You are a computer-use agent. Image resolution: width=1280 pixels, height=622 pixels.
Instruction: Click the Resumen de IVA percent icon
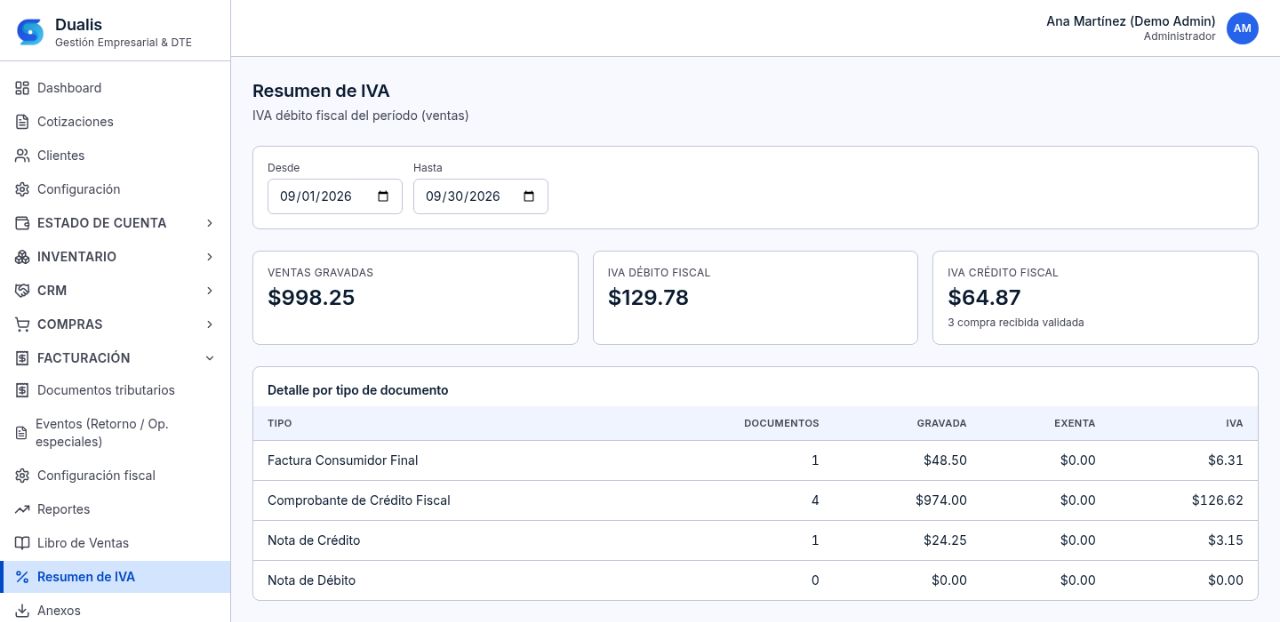[x=22, y=577]
